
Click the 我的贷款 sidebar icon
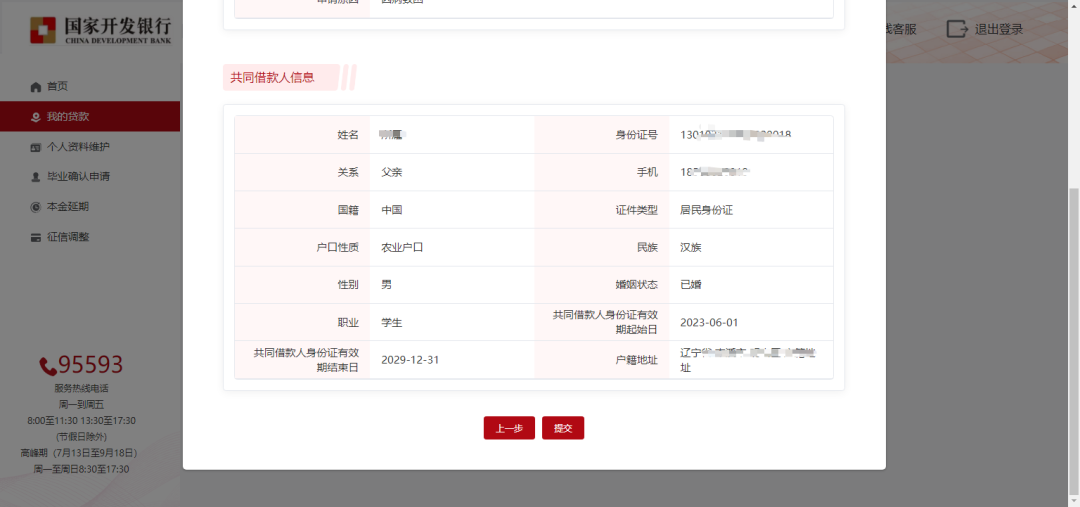click(36, 117)
